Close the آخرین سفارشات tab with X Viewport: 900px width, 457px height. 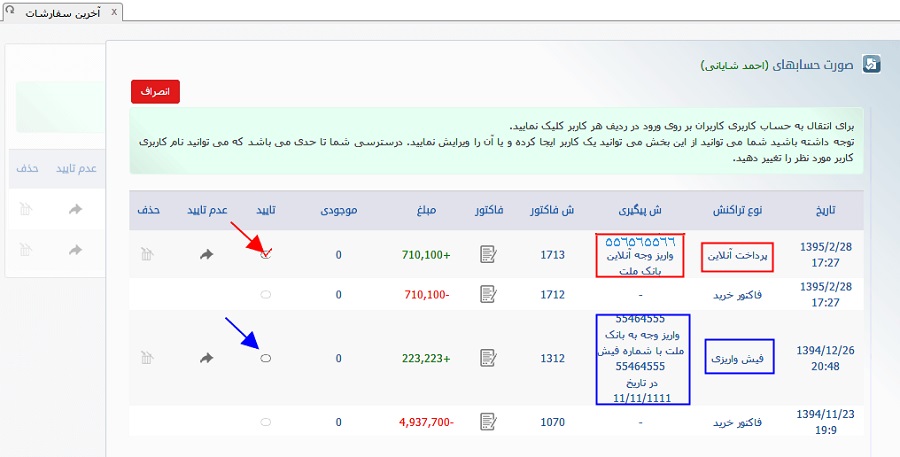[112, 12]
